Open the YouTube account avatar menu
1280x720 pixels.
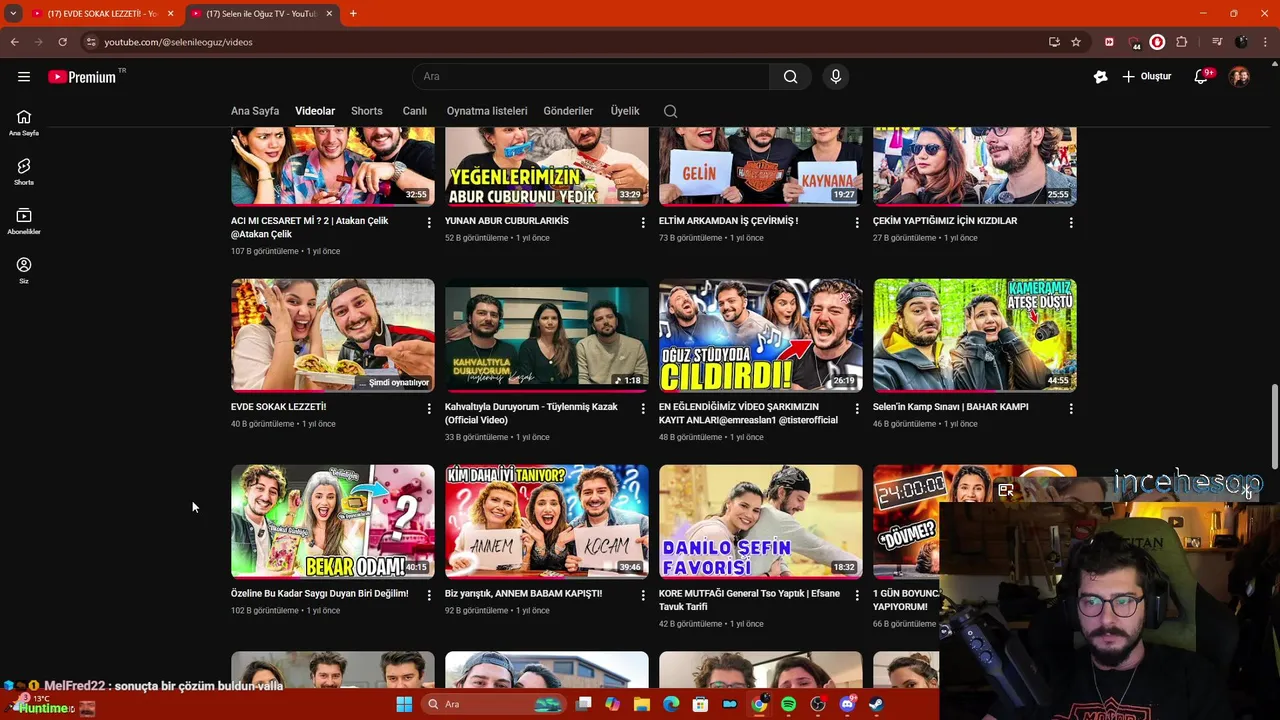(x=1239, y=77)
